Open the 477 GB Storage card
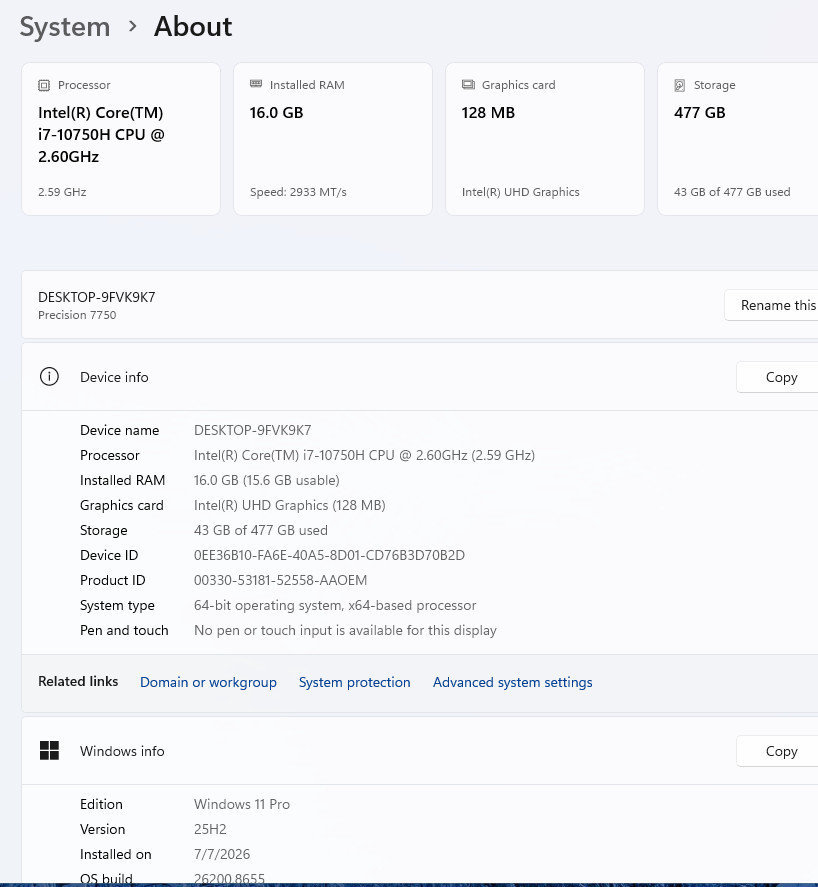Viewport: 818px width, 887px height. pos(738,139)
